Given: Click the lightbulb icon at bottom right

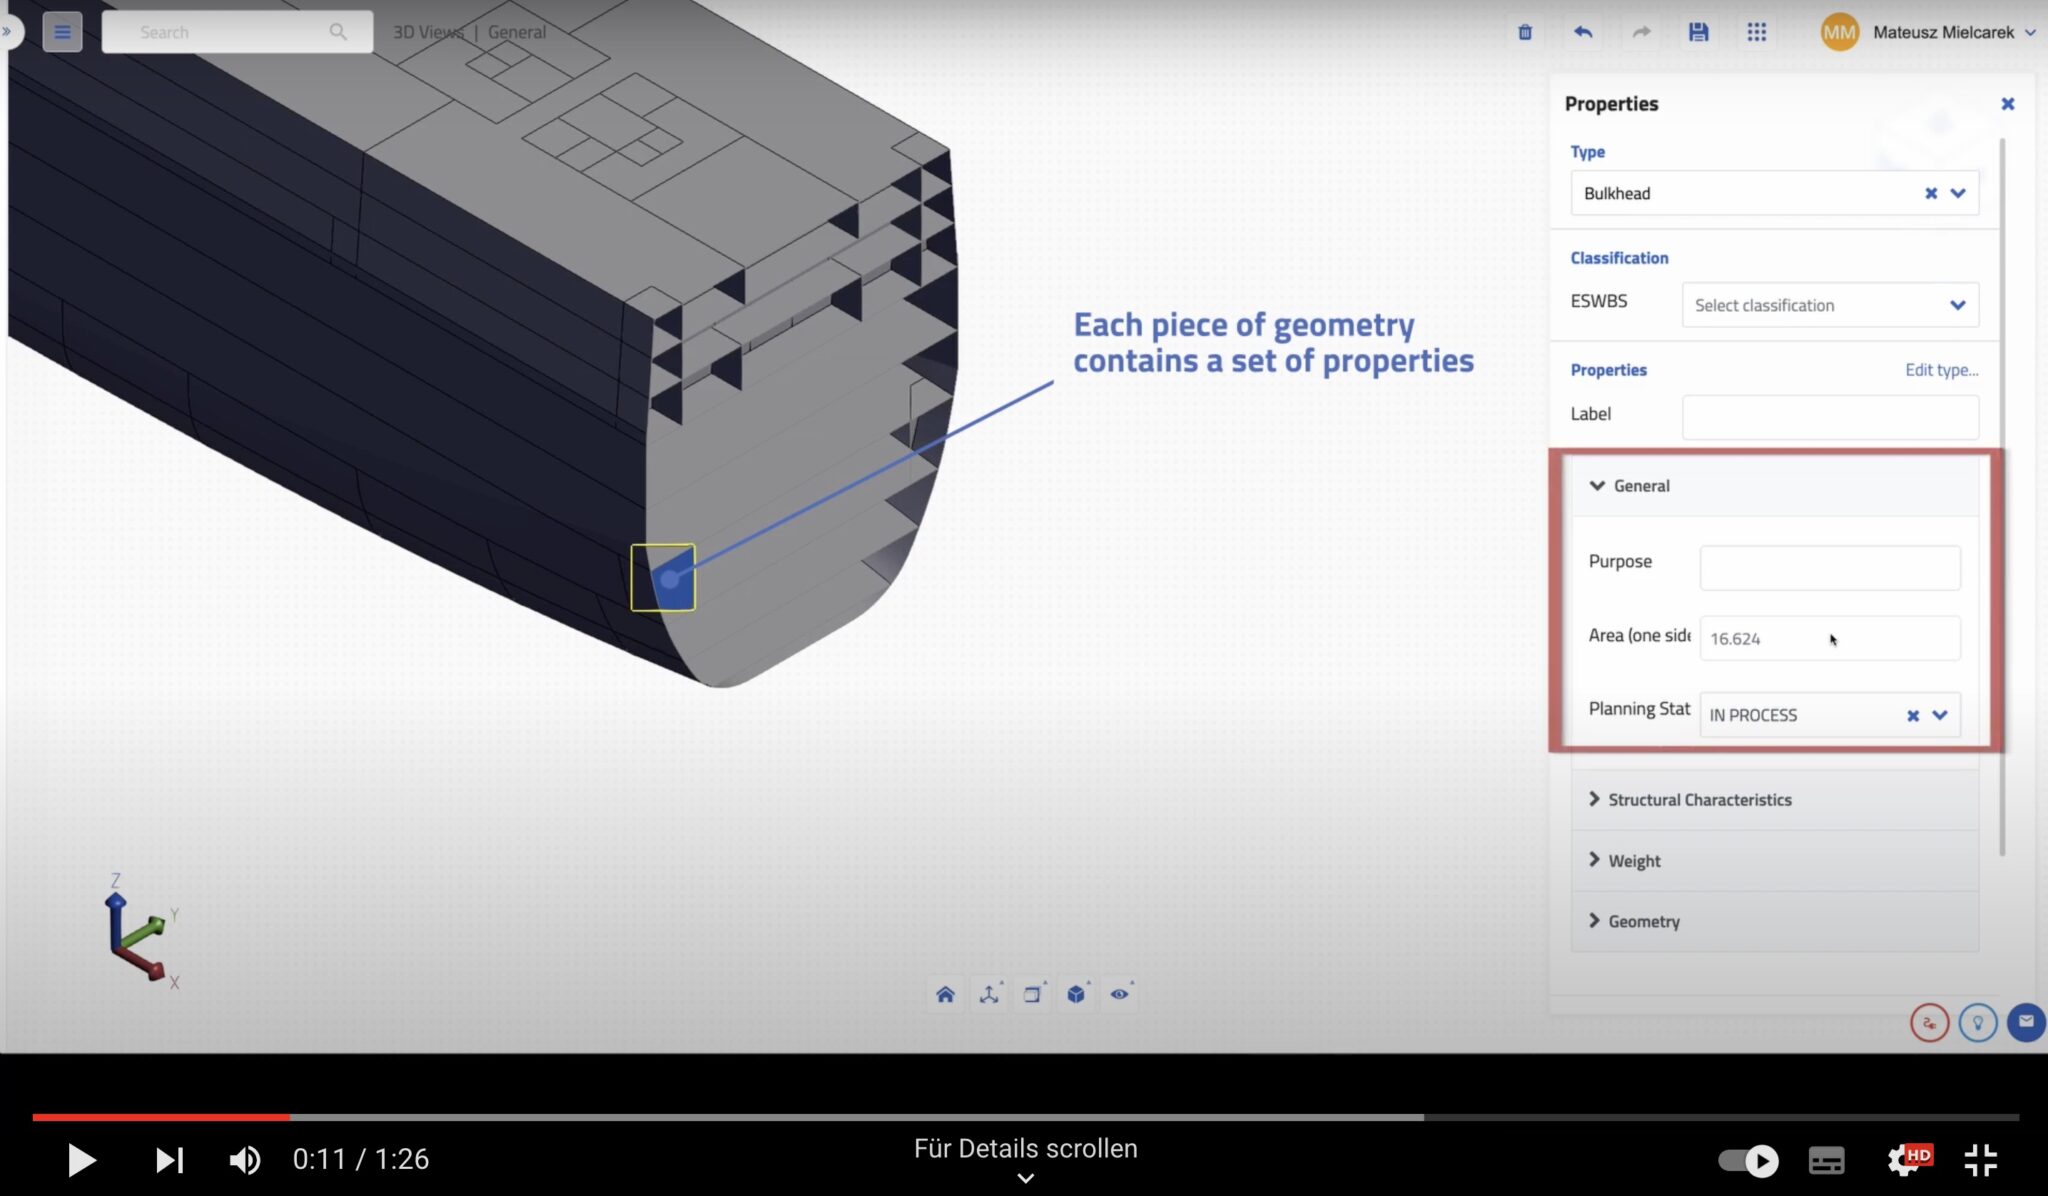Looking at the screenshot, I should (1978, 1022).
